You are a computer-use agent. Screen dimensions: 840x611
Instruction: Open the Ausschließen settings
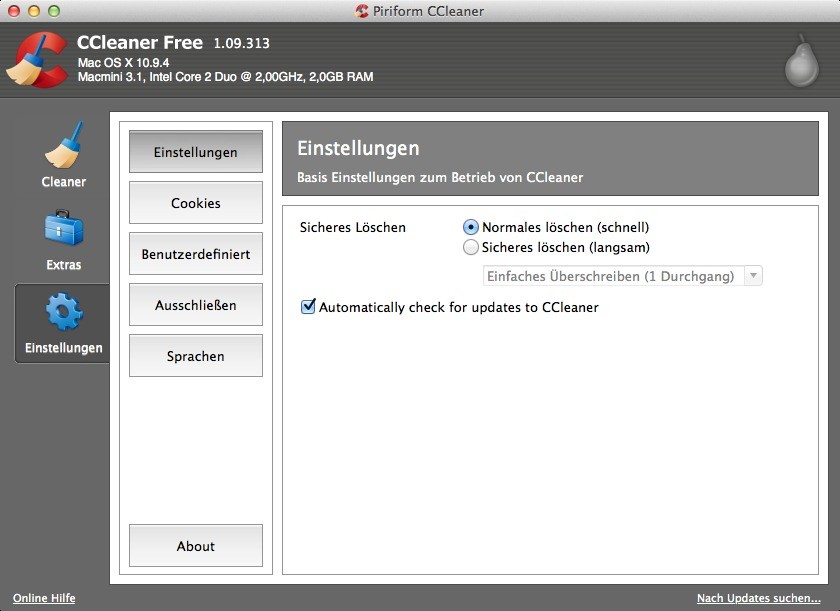coord(195,305)
